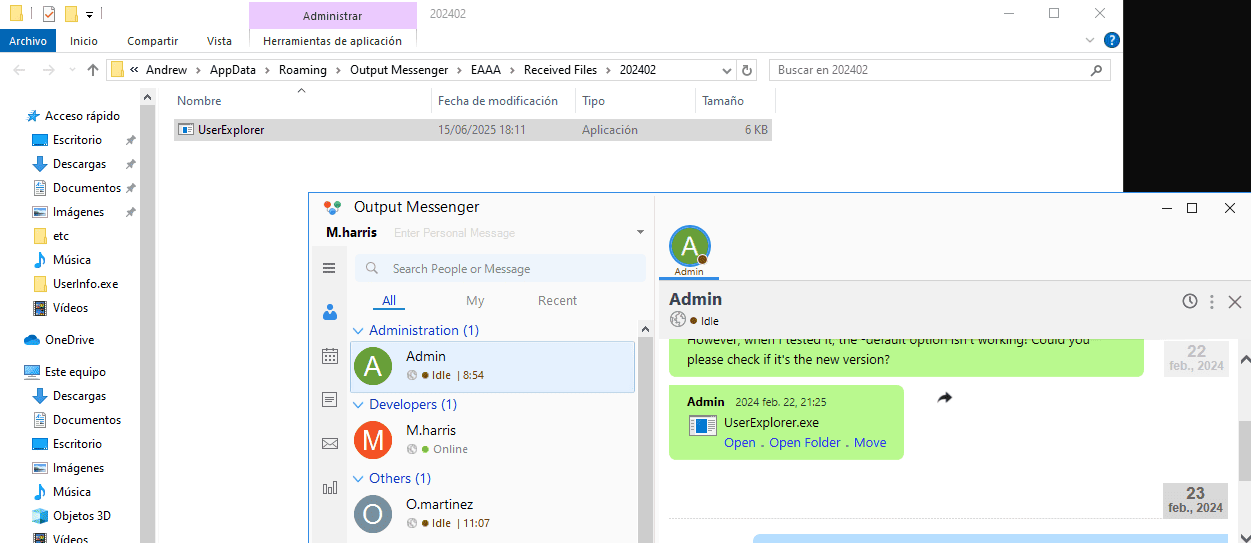The image size is (1251, 543).
Task: Click the Open Folder link for UserExplorer.exe
Action: (804, 443)
